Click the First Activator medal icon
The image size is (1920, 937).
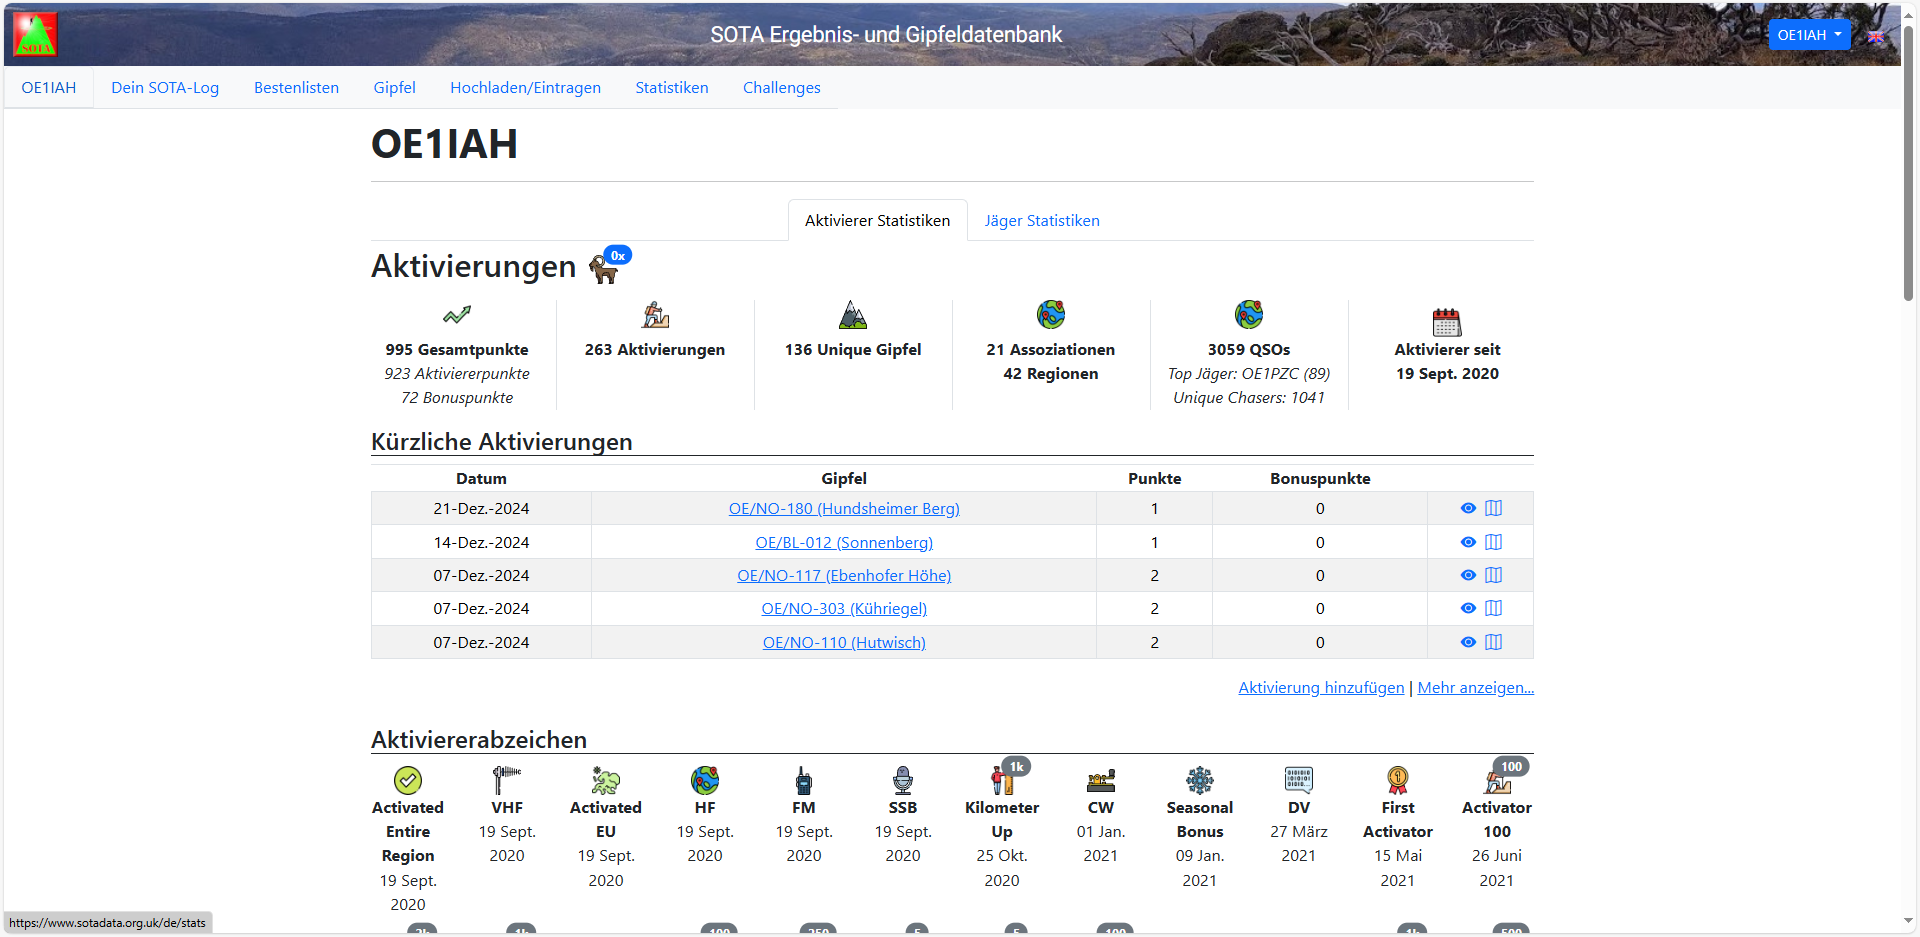(1397, 780)
